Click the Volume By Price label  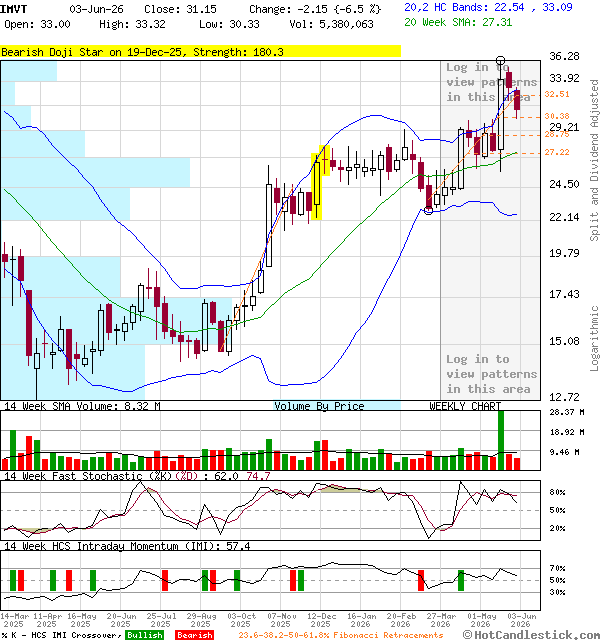coord(319,406)
